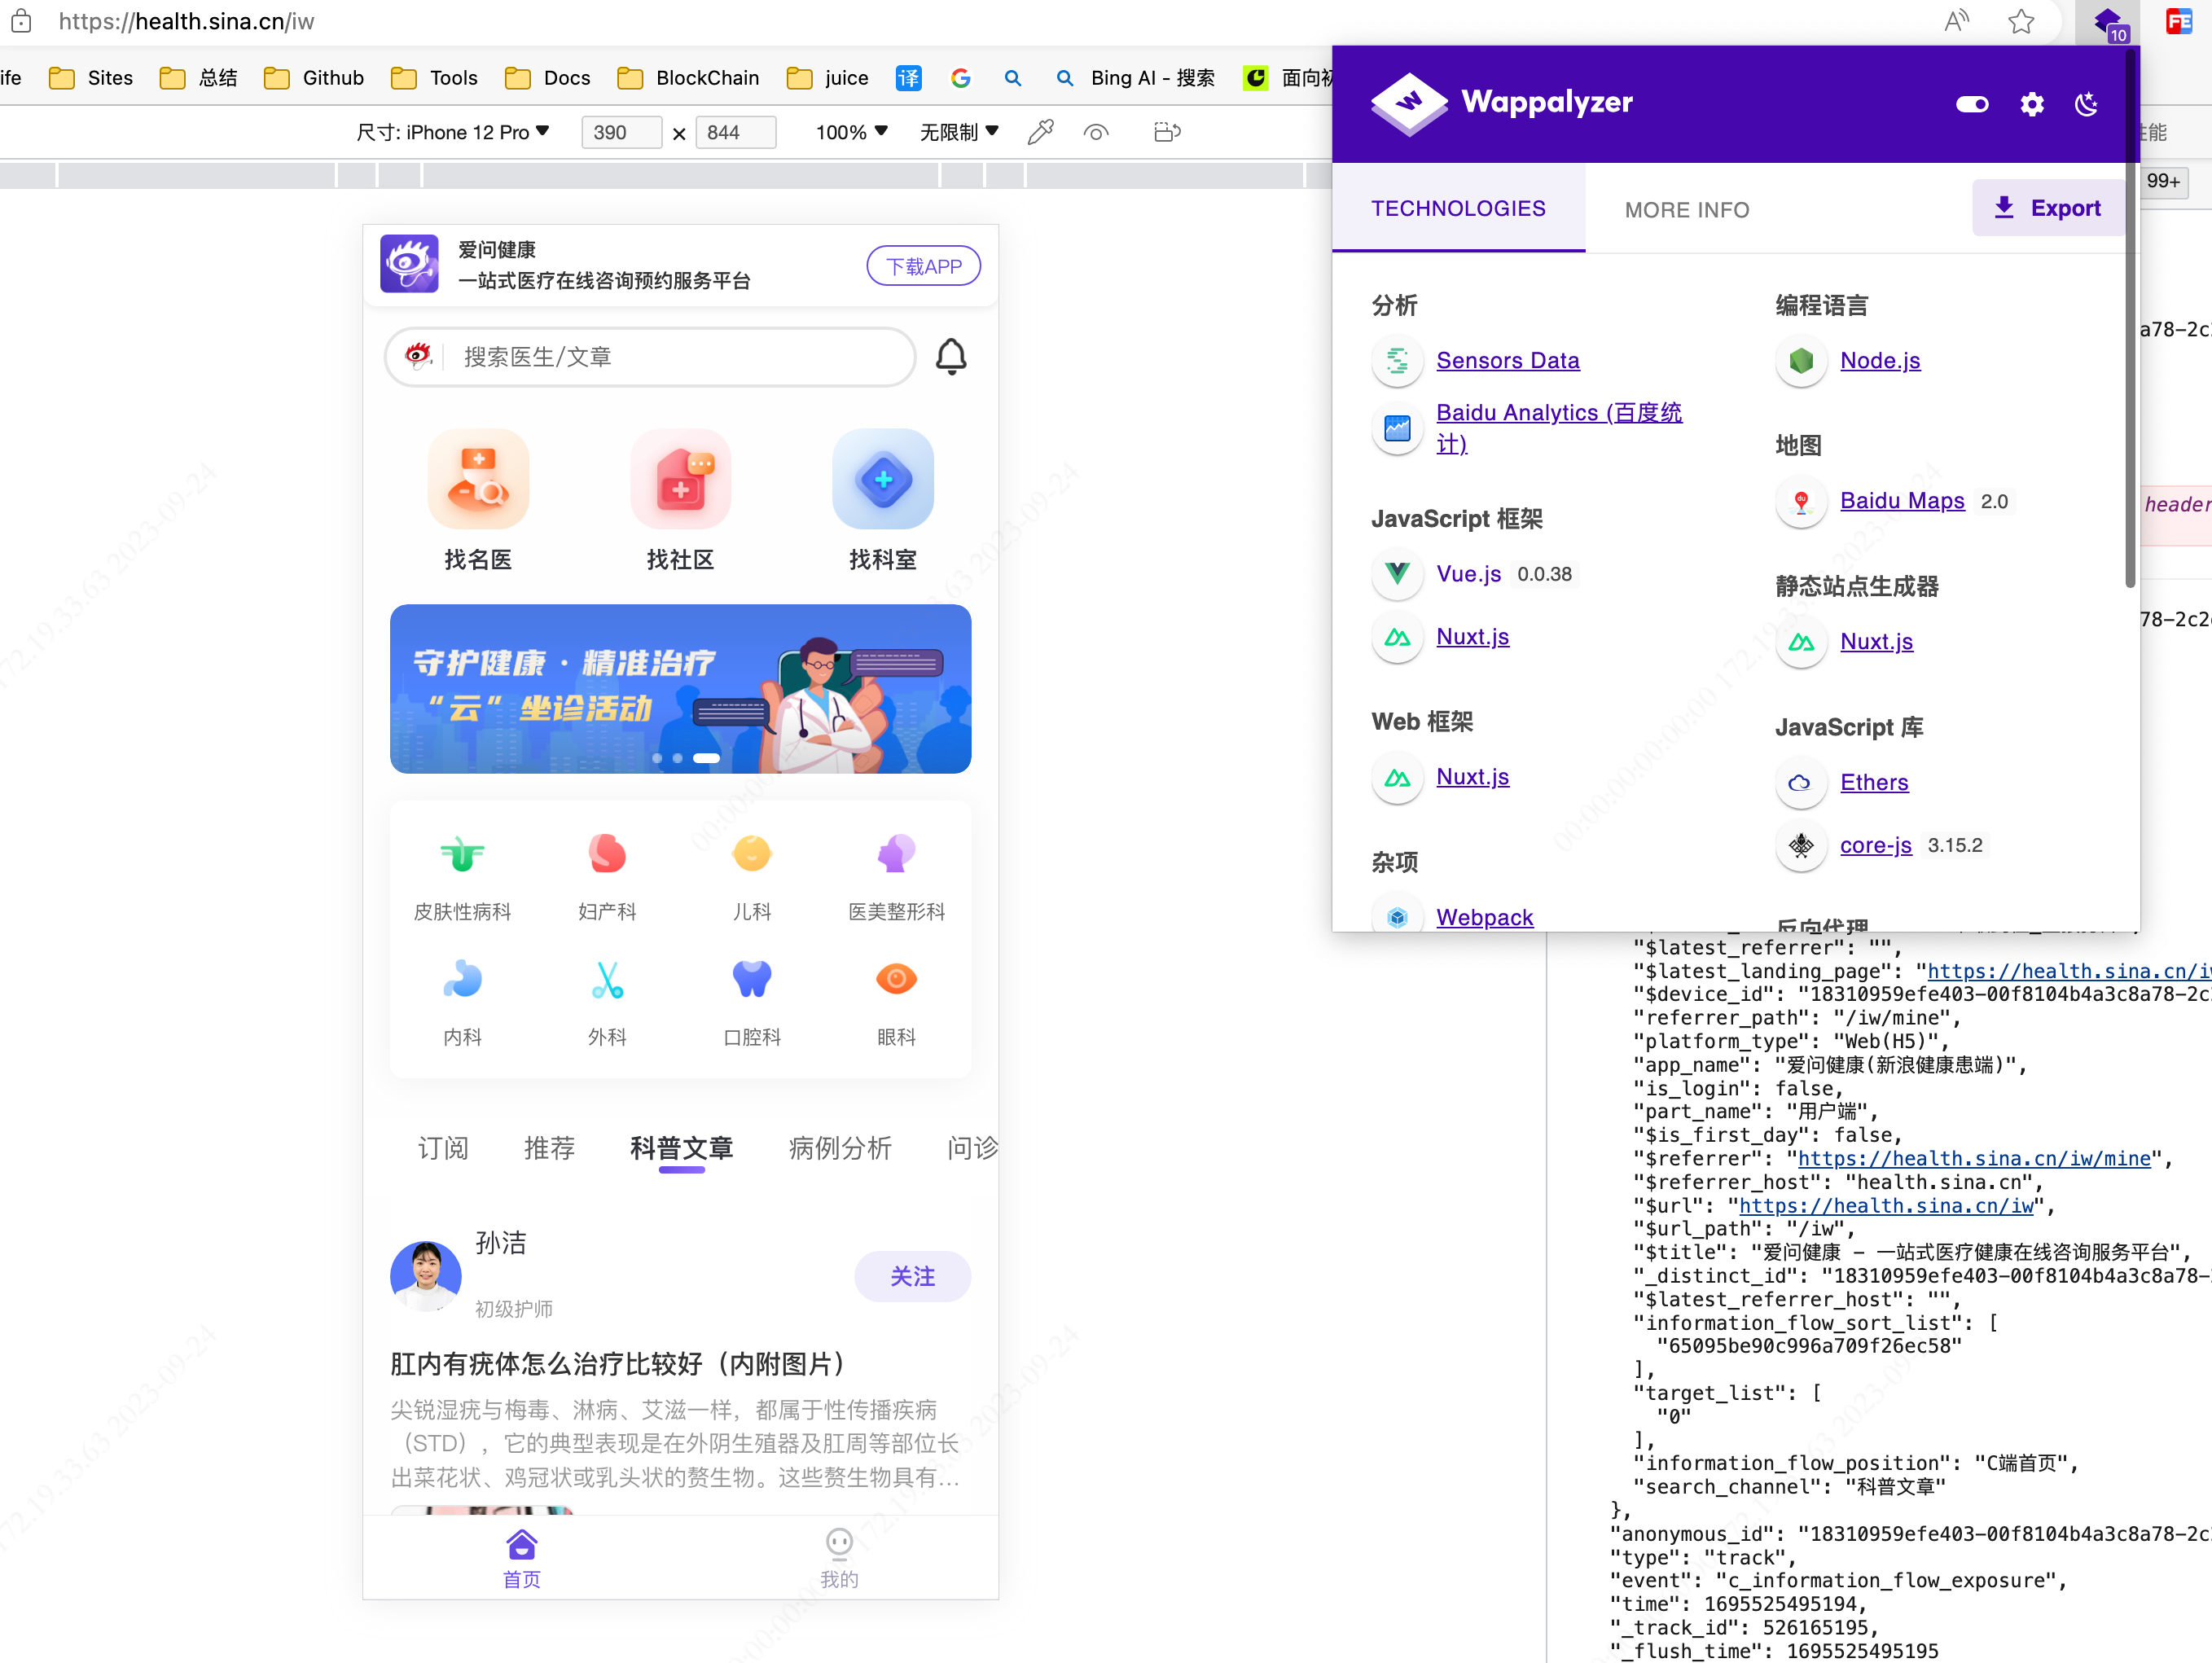Viewport: 2212px width, 1663px height.
Task: Open 找社区 icon
Action: [x=680, y=480]
